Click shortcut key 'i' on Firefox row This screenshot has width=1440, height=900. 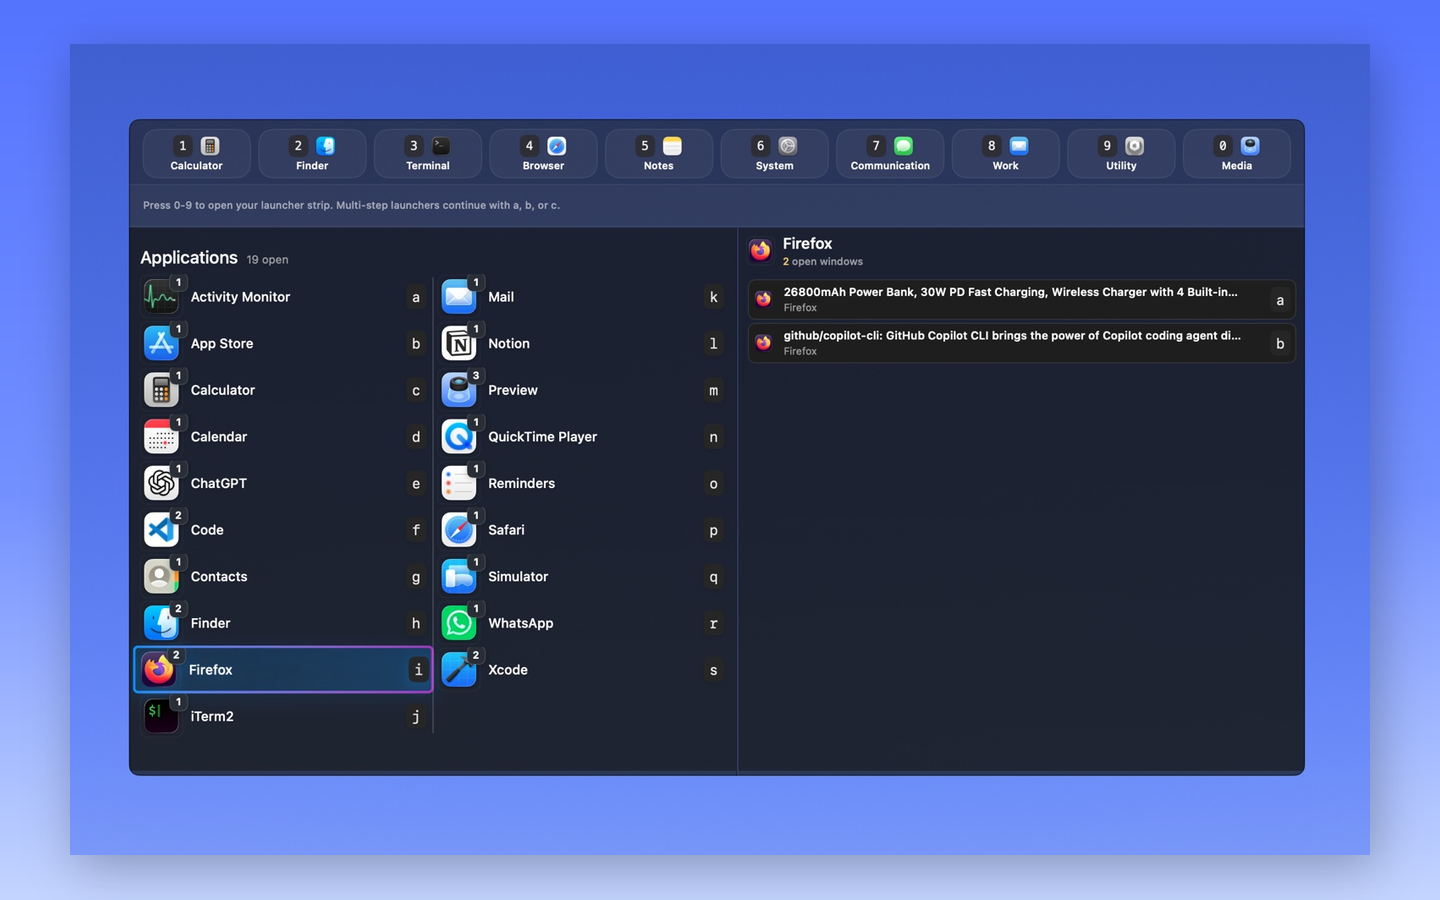pyautogui.click(x=418, y=670)
